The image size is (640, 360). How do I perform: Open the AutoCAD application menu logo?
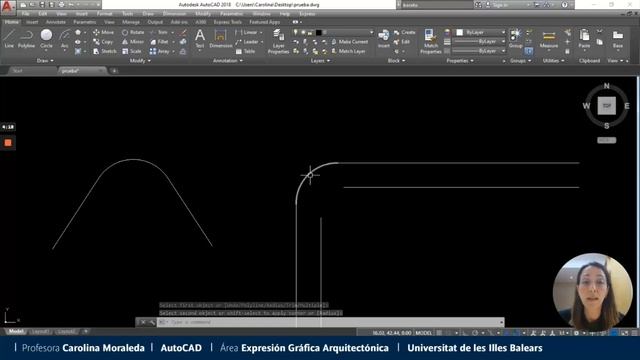(x=8, y=6)
